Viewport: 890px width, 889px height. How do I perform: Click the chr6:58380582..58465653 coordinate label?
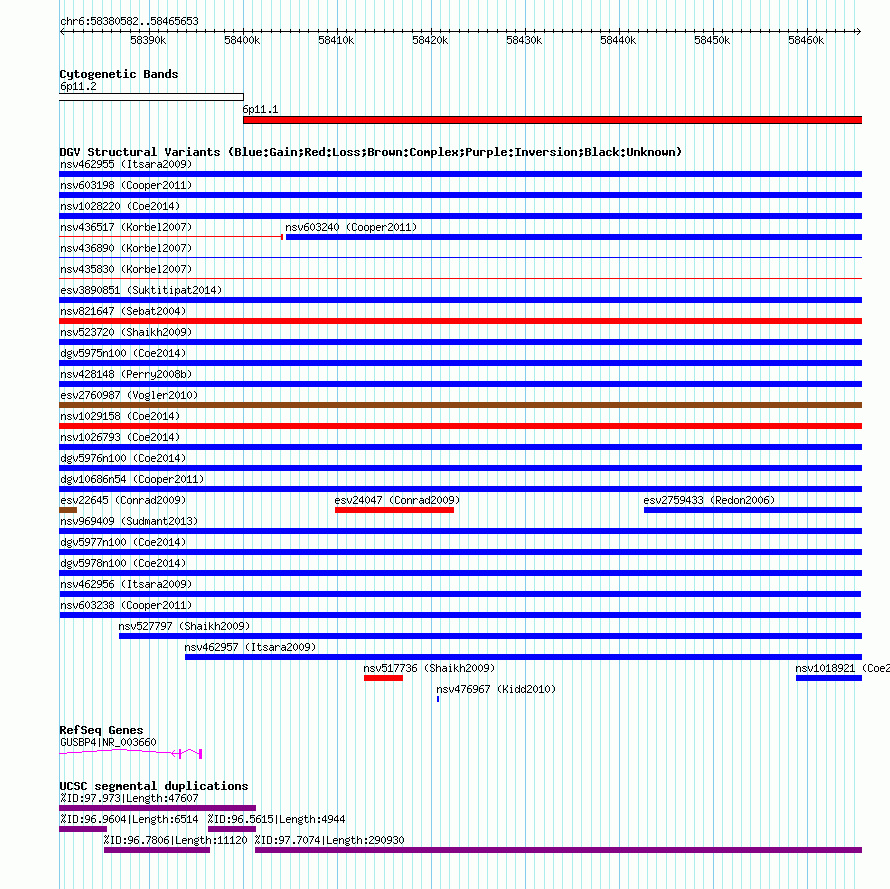tap(129, 22)
